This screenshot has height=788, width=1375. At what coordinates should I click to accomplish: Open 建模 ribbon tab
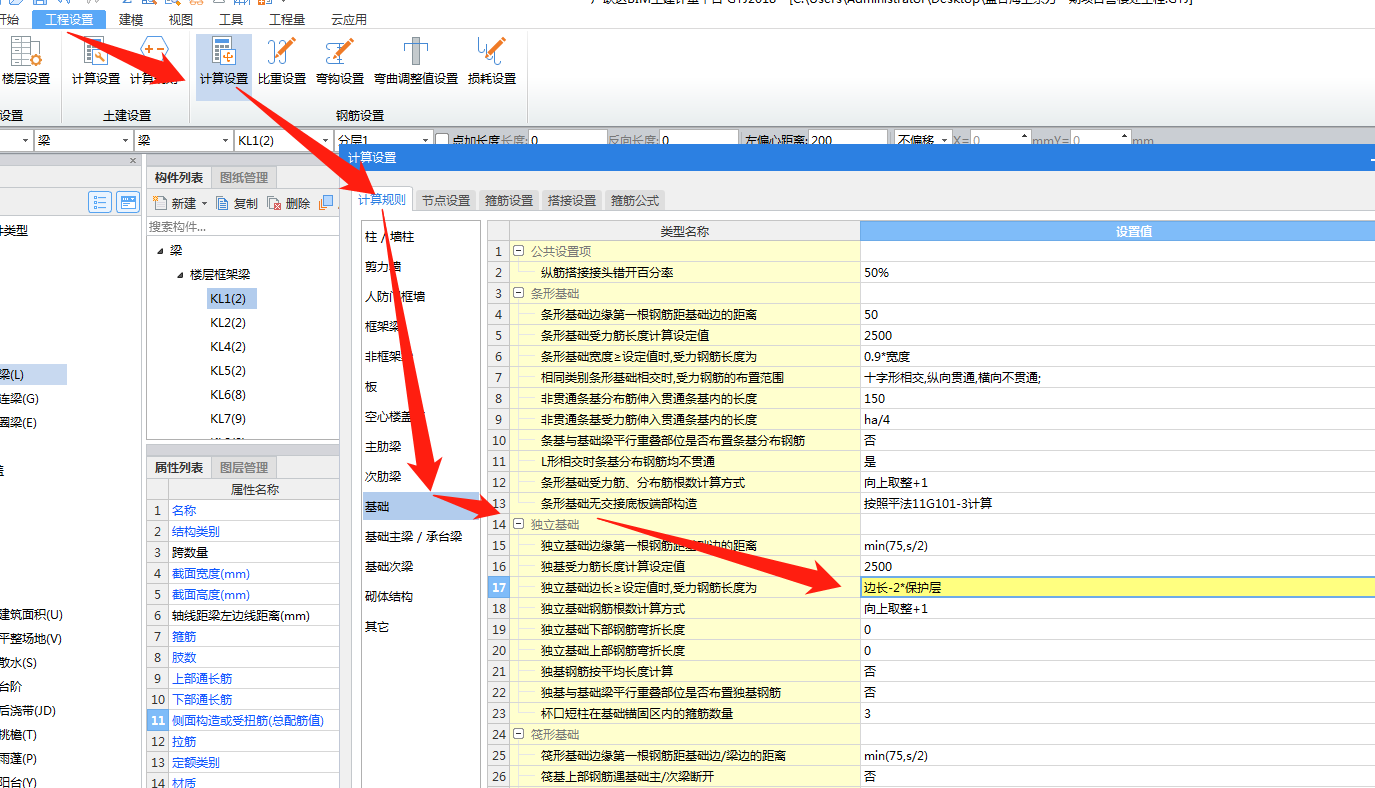click(131, 19)
